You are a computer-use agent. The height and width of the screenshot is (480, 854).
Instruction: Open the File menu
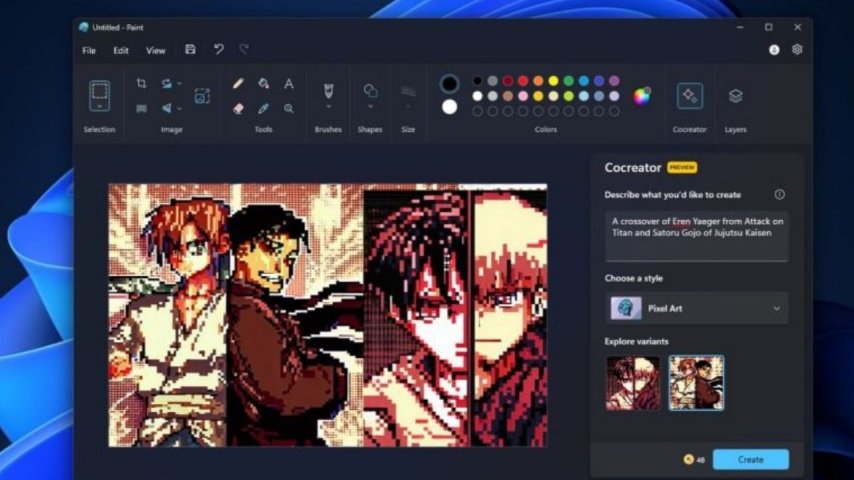(89, 50)
